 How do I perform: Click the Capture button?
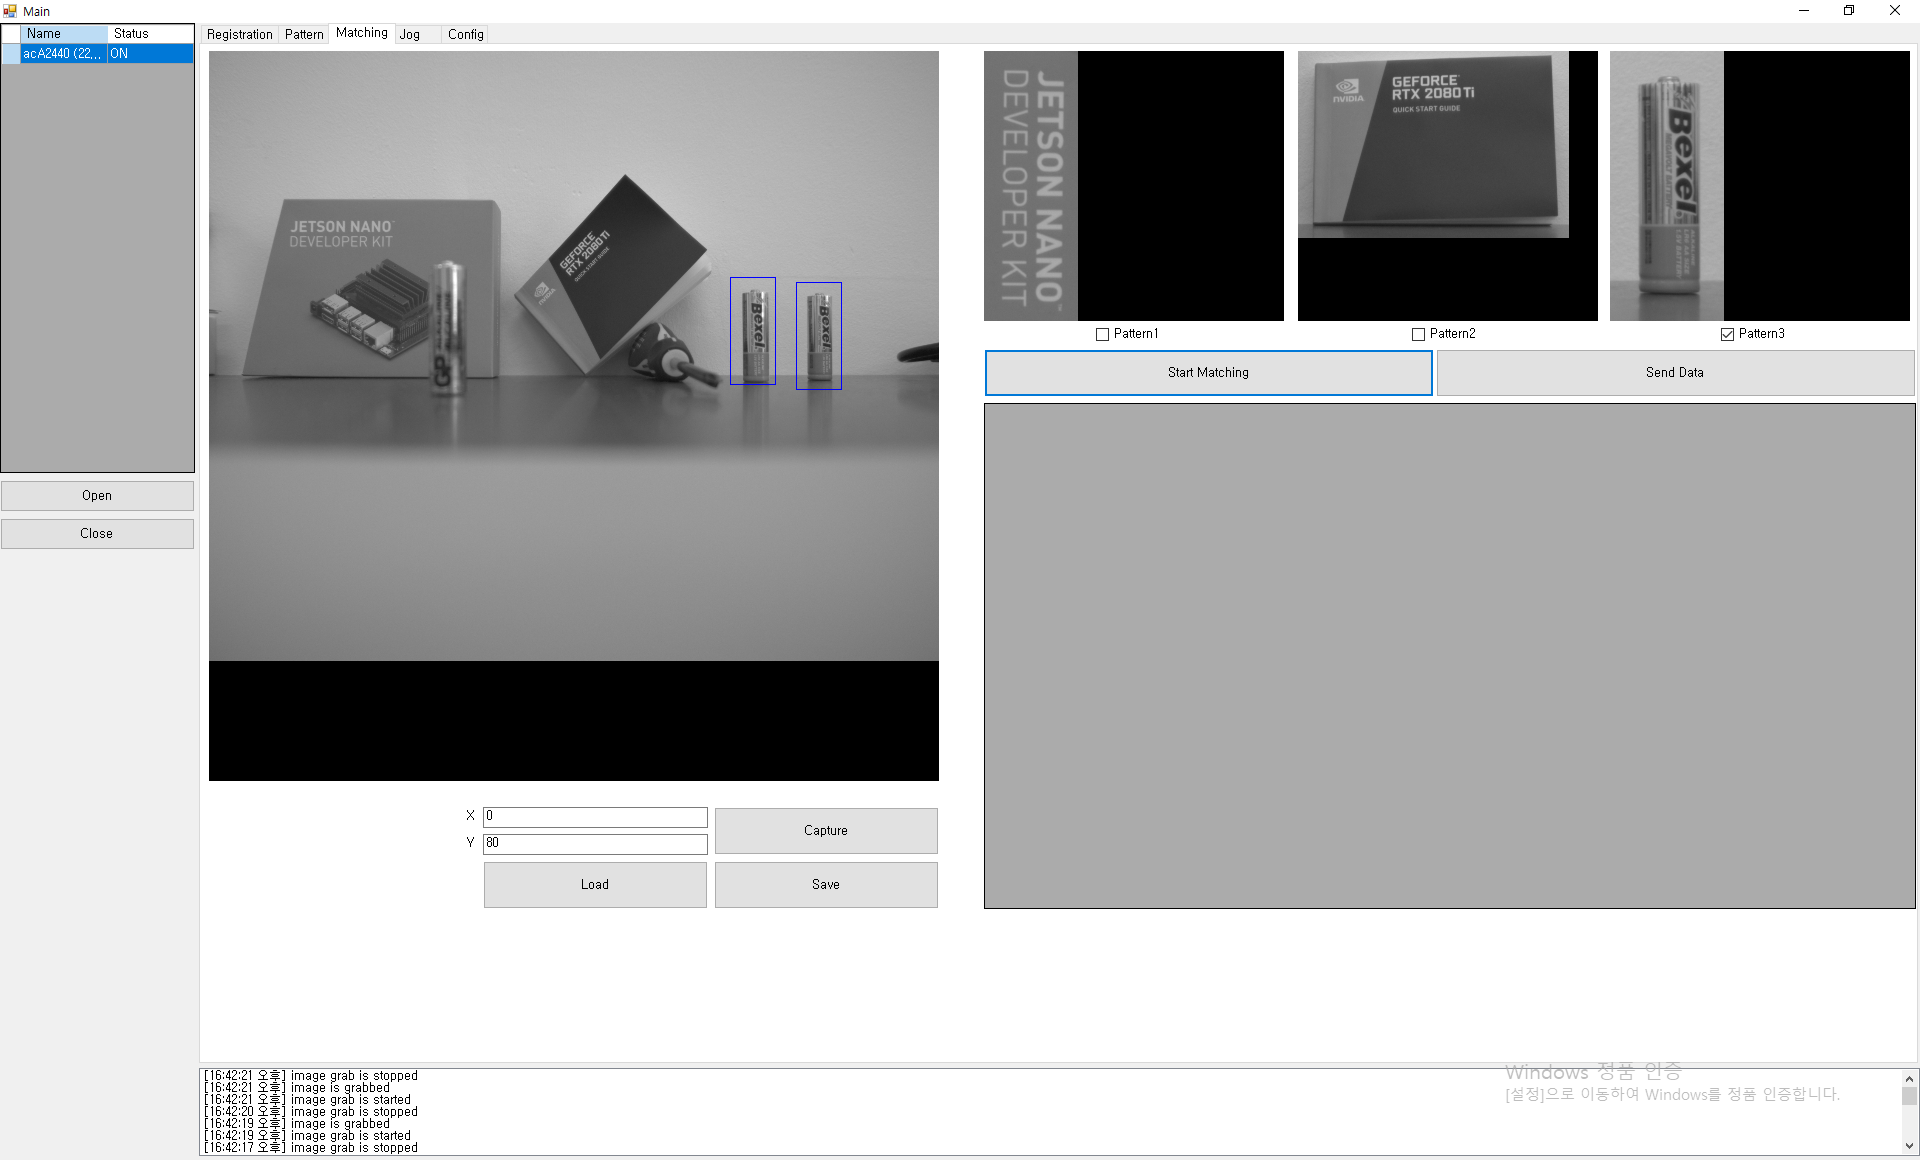826,831
